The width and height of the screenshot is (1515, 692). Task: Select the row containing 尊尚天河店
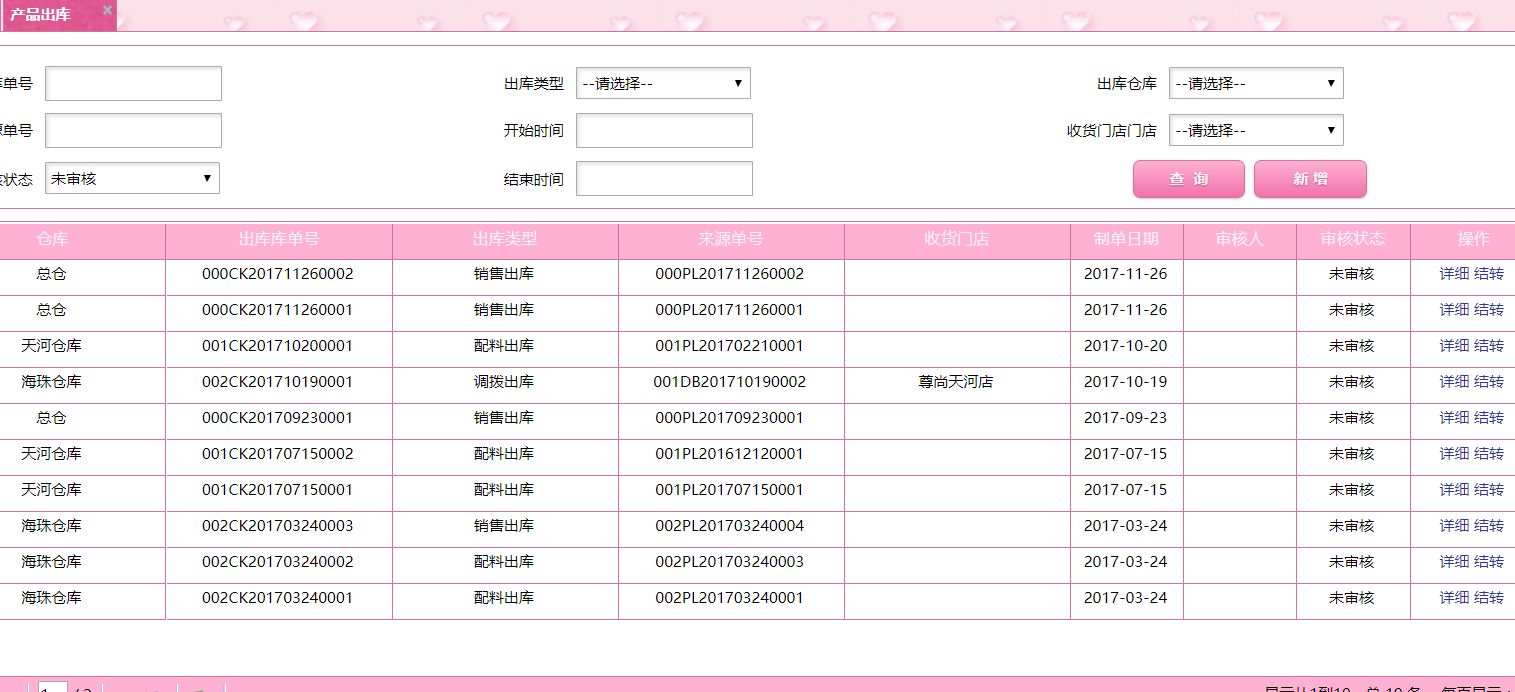point(956,381)
